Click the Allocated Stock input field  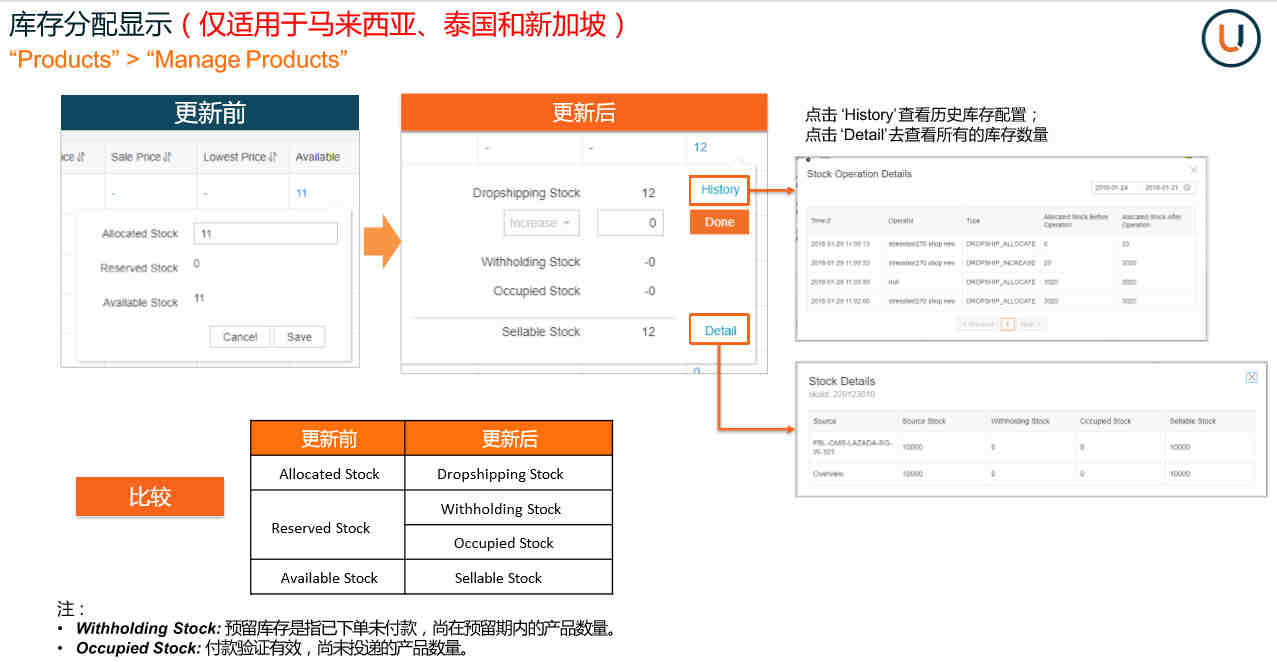(x=265, y=233)
